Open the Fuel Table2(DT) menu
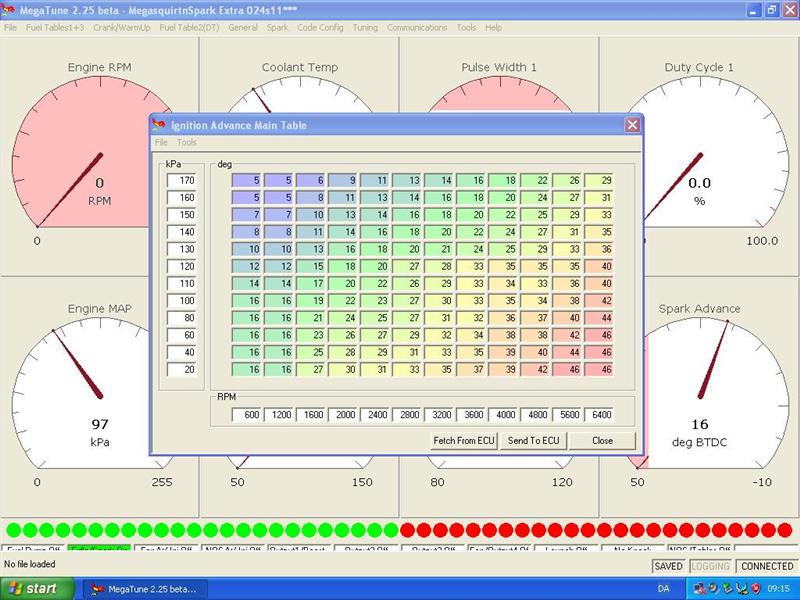 (189, 28)
